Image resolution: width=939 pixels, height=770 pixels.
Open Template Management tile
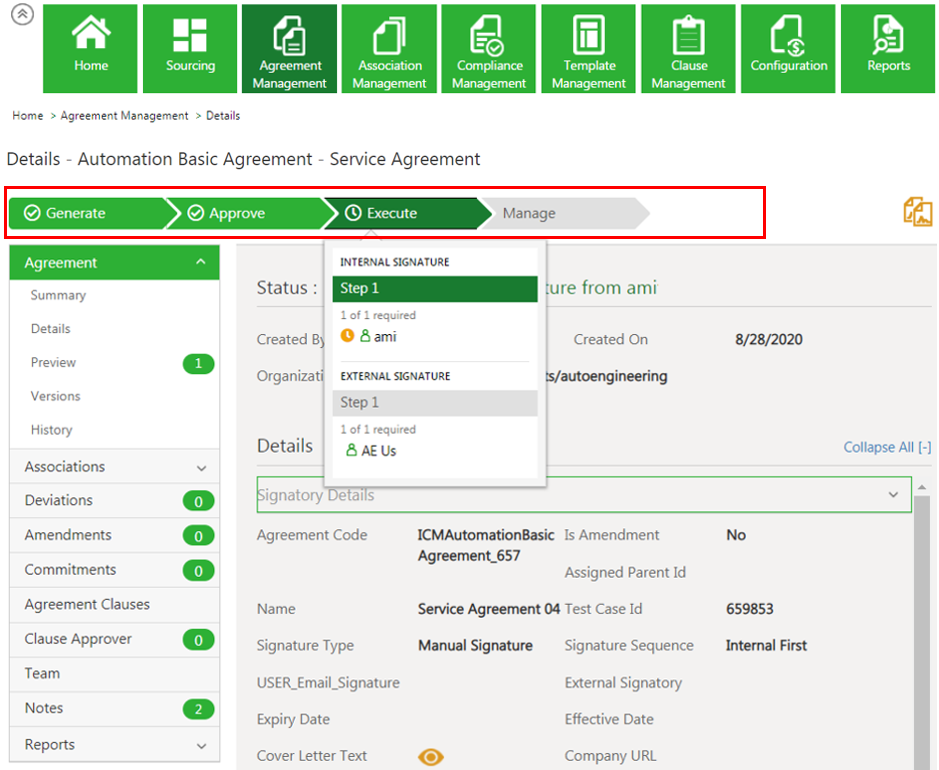coord(589,49)
